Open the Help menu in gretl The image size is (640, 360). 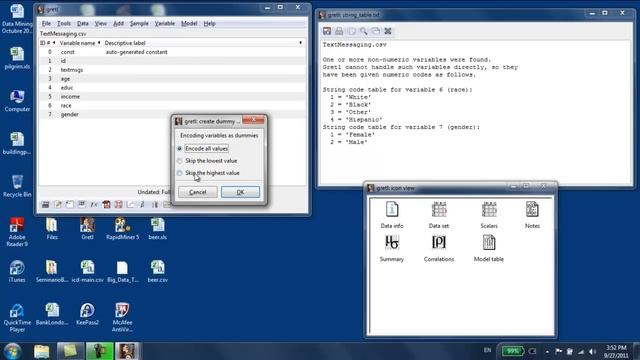209,24
